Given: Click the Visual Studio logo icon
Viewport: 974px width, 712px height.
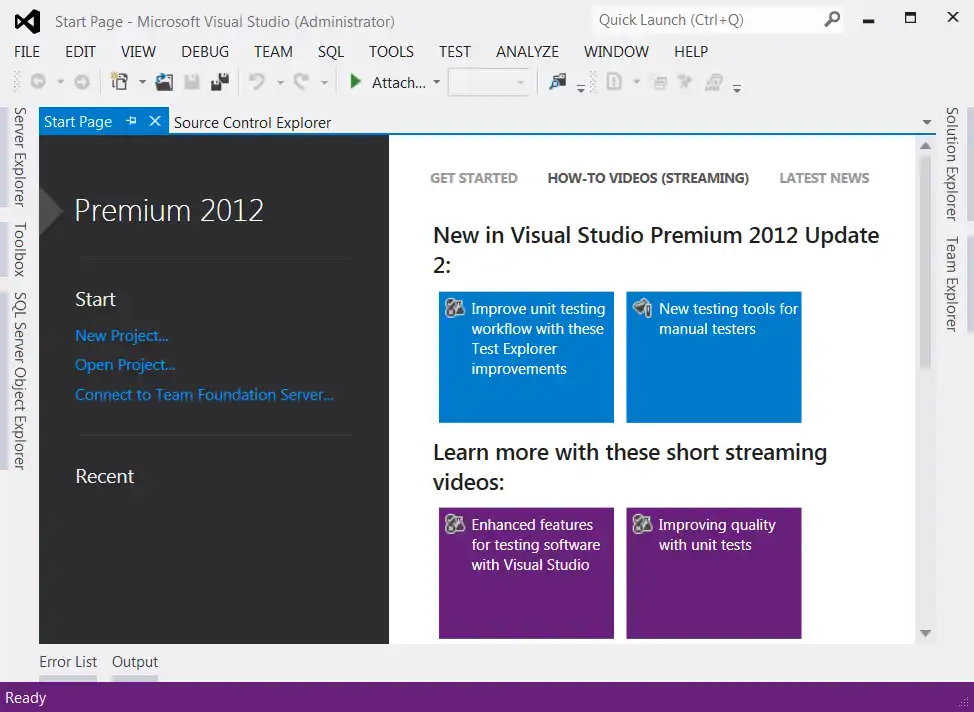Looking at the screenshot, I should [27, 22].
